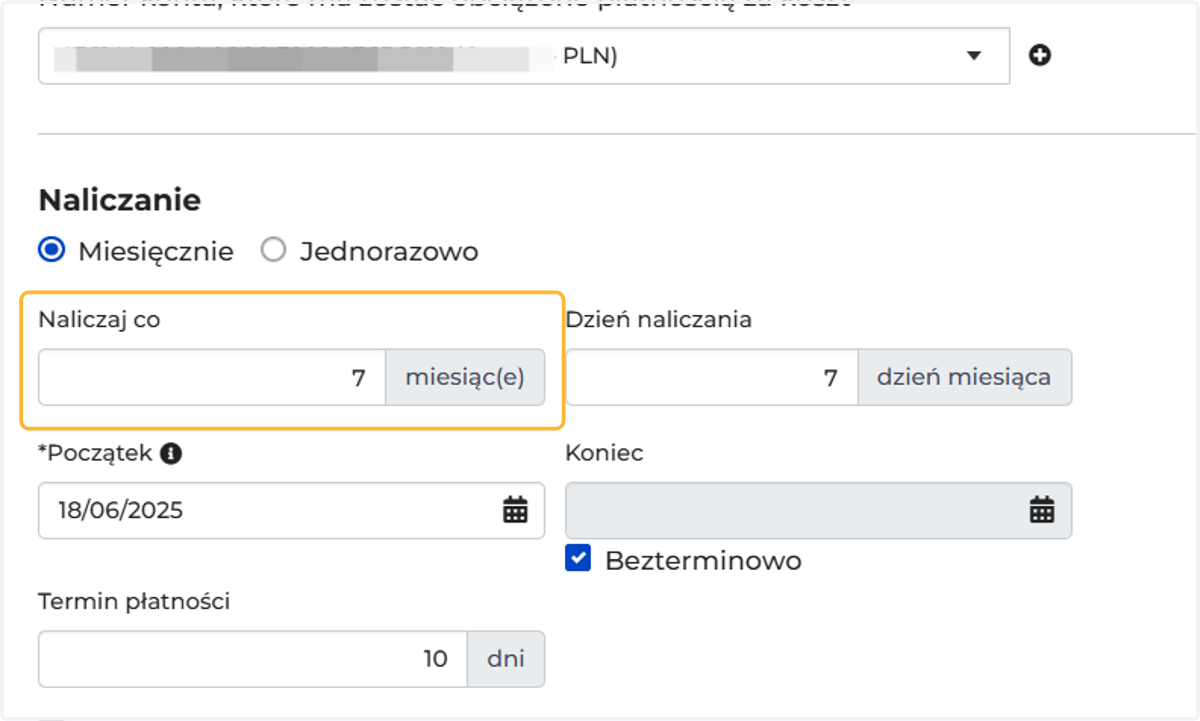Screen dimensions: 1200x721
Task: Click the Dzień naliczania label
Action: (x=658, y=320)
